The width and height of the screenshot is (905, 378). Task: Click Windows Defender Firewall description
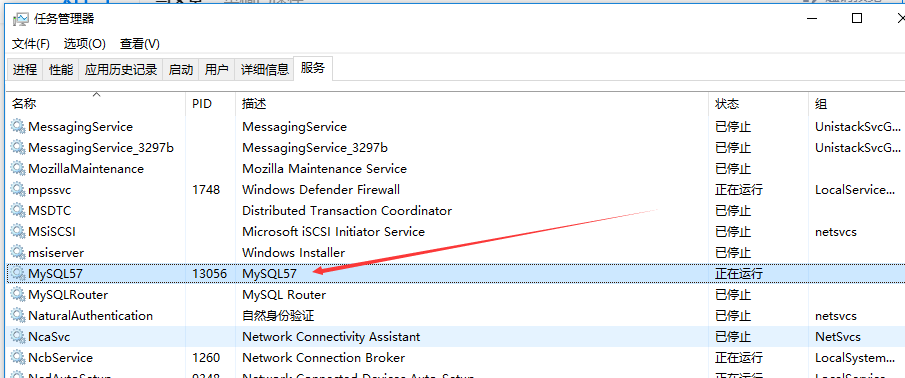(321, 189)
